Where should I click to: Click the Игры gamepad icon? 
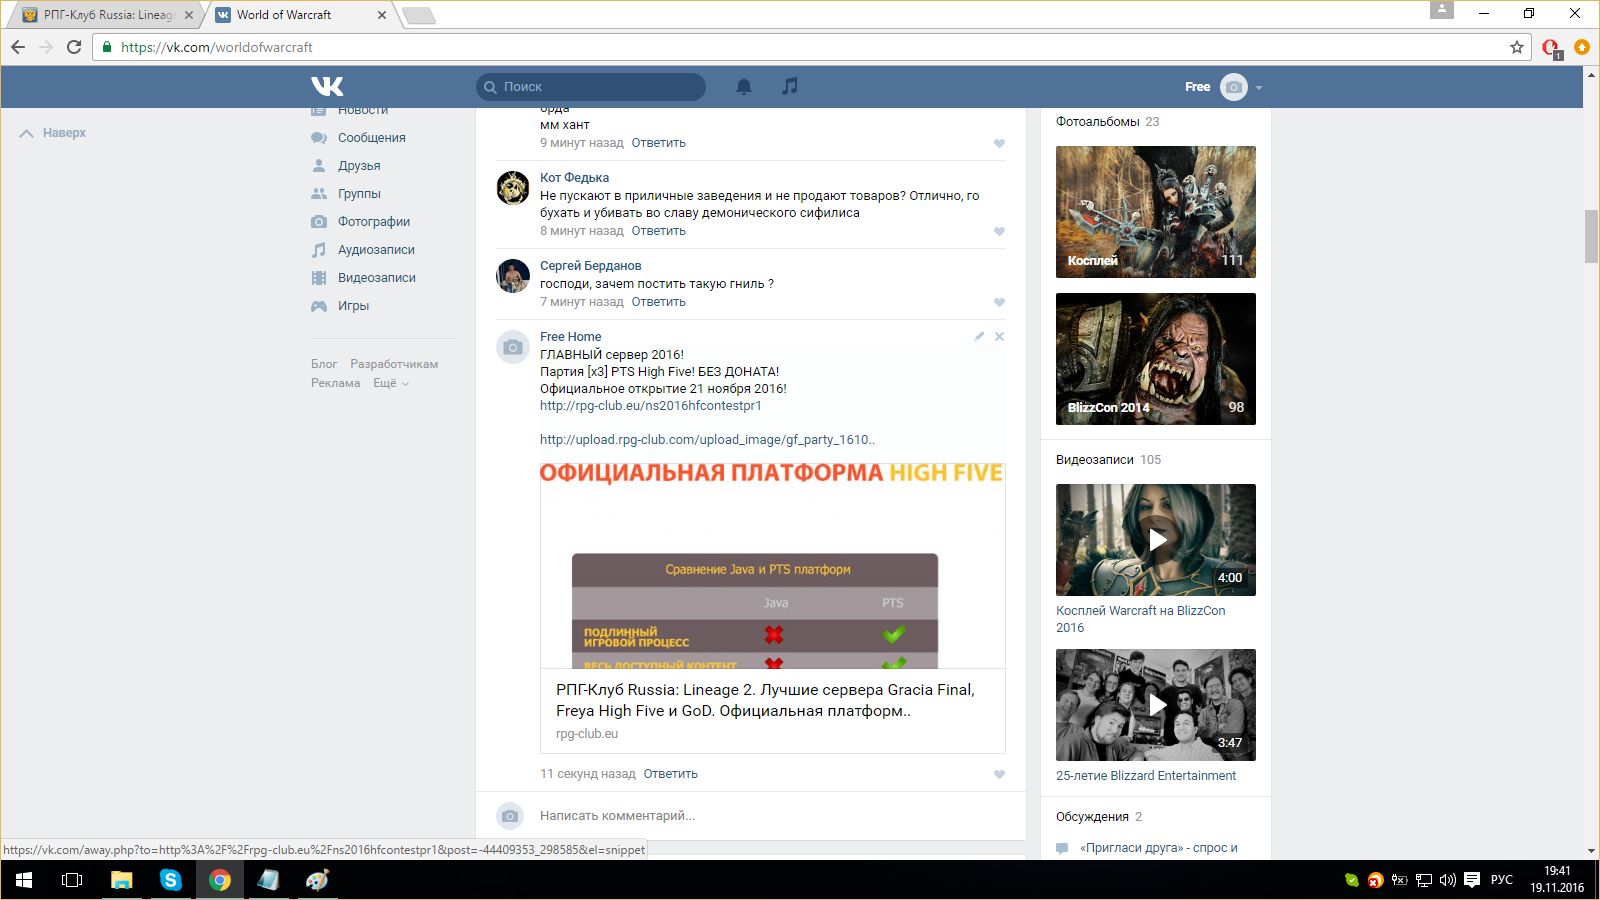pos(319,306)
